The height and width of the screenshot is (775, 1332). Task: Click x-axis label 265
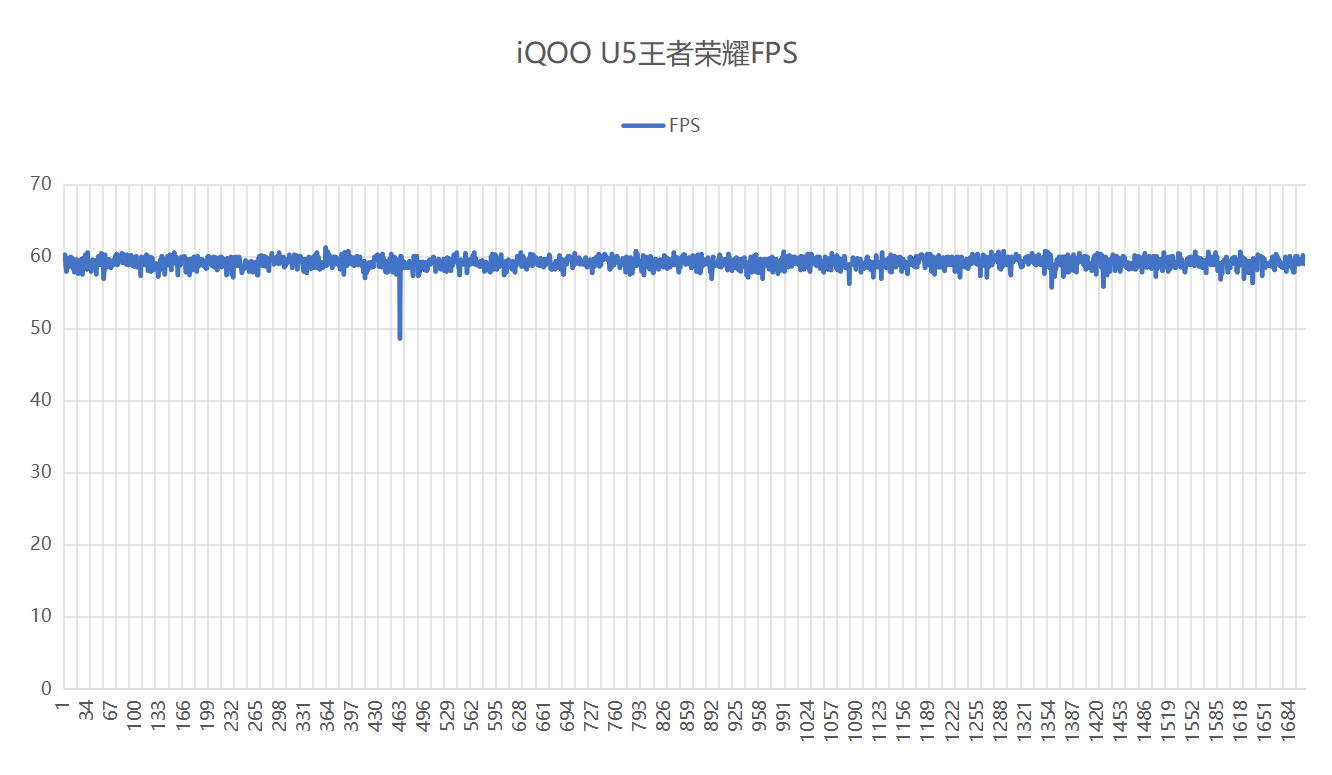pos(256,716)
